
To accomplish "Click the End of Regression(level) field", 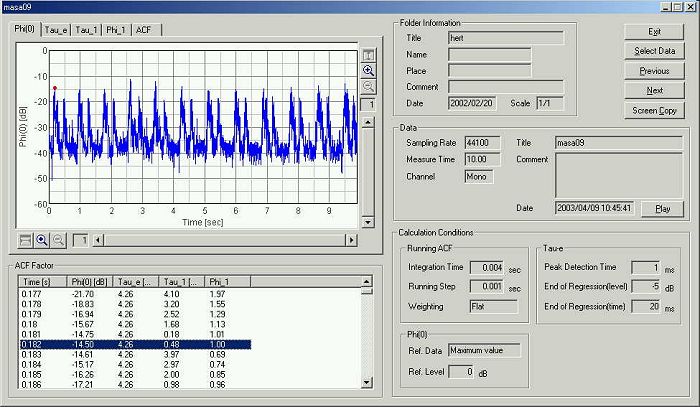I will (646, 287).
